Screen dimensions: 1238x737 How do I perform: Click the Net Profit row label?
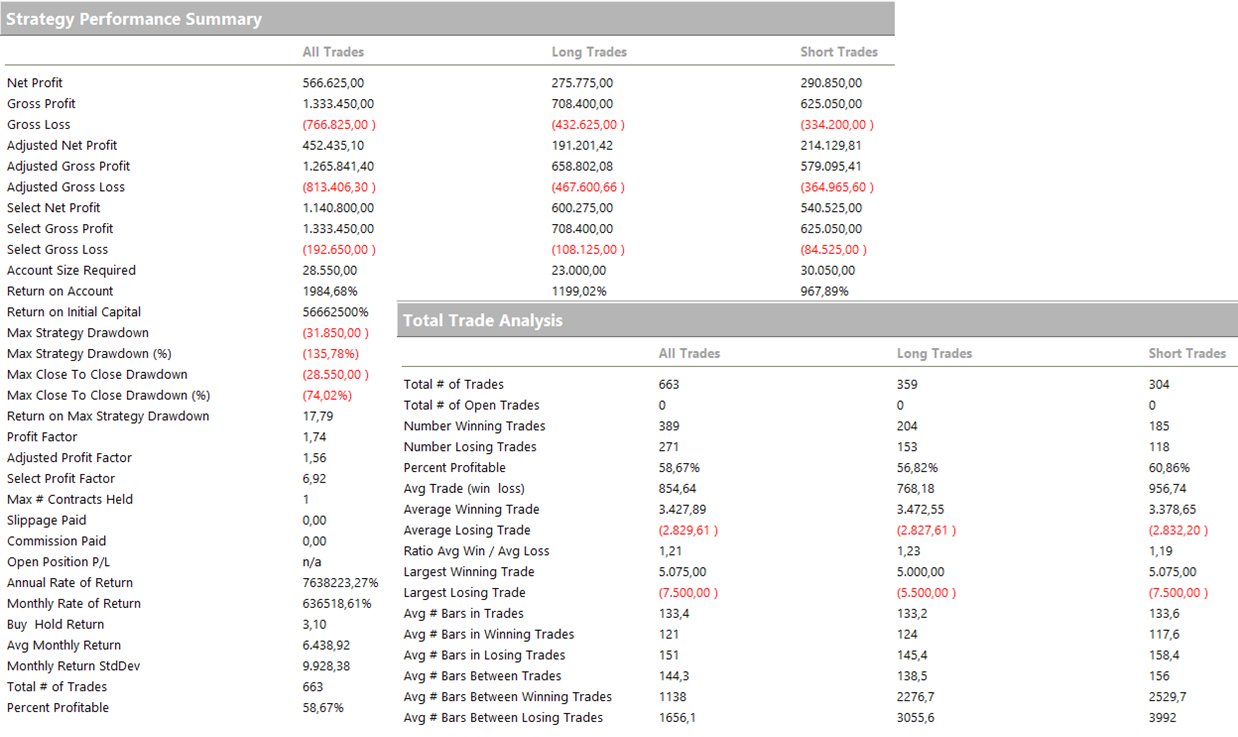coord(35,83)
